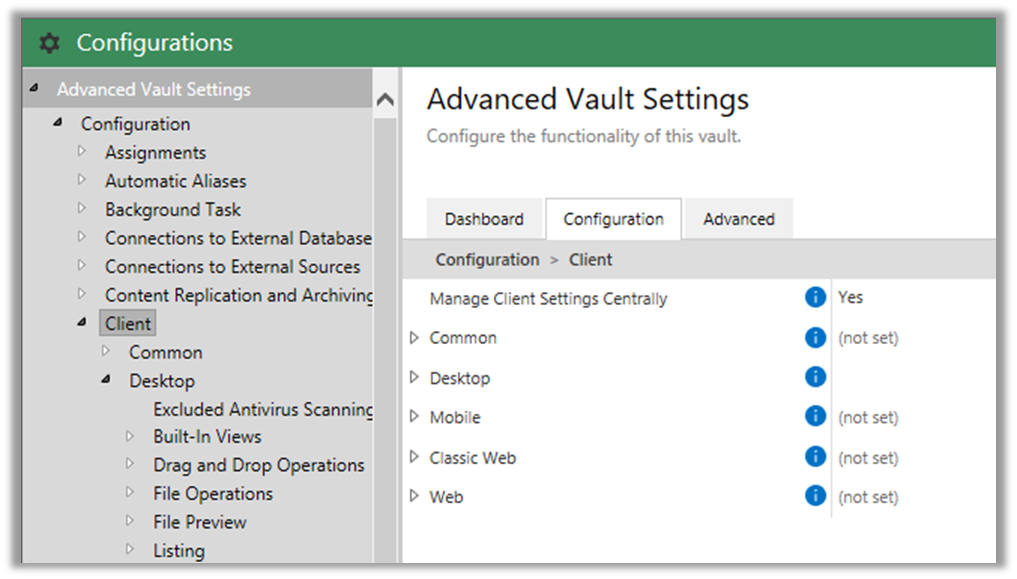
Task: Select File Preview in the tree
Action: pos(200,522)
